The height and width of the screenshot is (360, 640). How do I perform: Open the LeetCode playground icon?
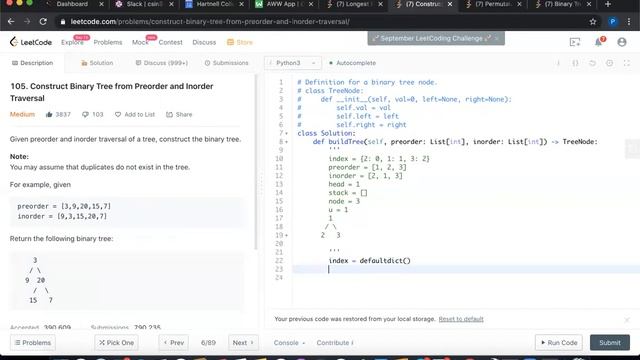[x=575, y=42]
